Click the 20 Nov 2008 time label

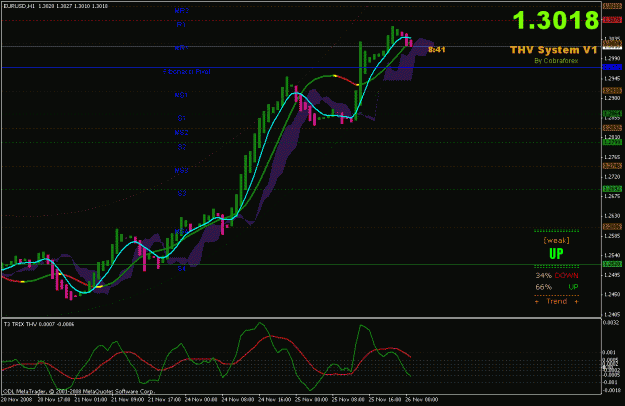tap(14, 400)
